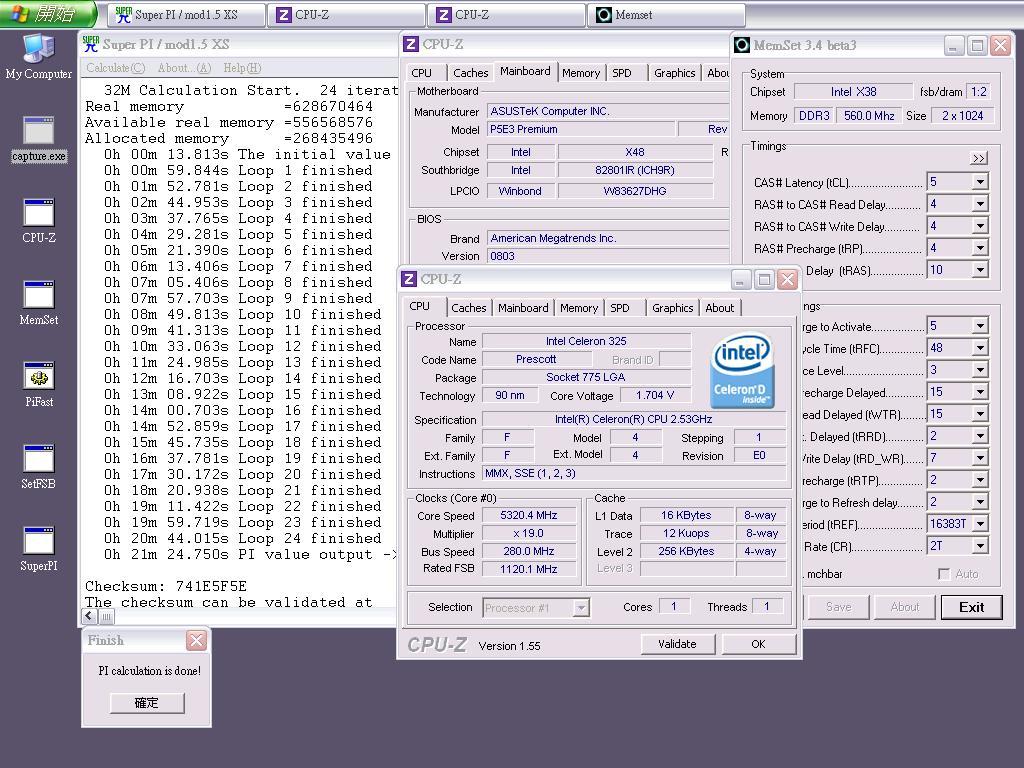
Task: Expand tREF period dropdown showing 16383T
Action: pos(980,524)
